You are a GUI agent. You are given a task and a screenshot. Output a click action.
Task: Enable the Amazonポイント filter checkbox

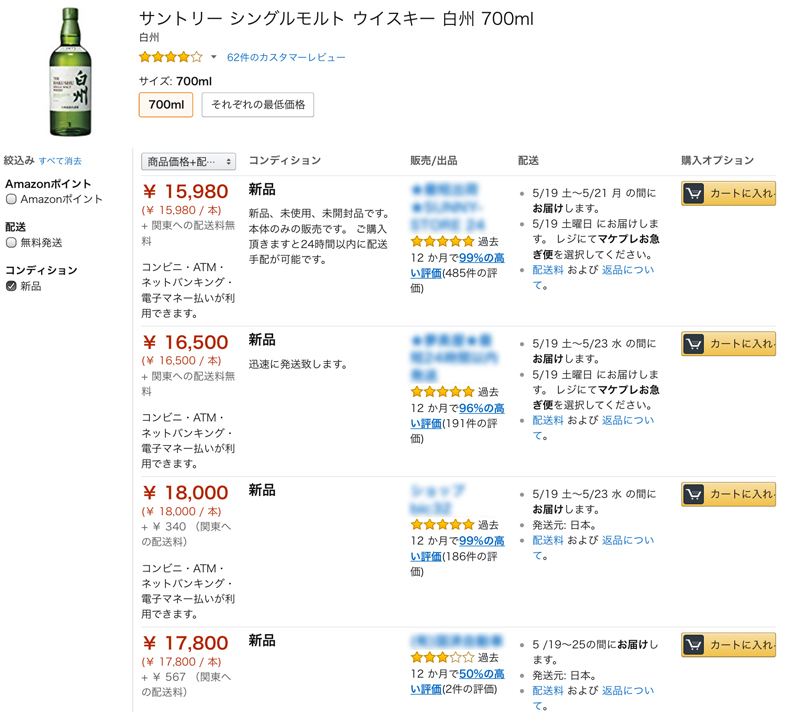[x=12, y=199]
